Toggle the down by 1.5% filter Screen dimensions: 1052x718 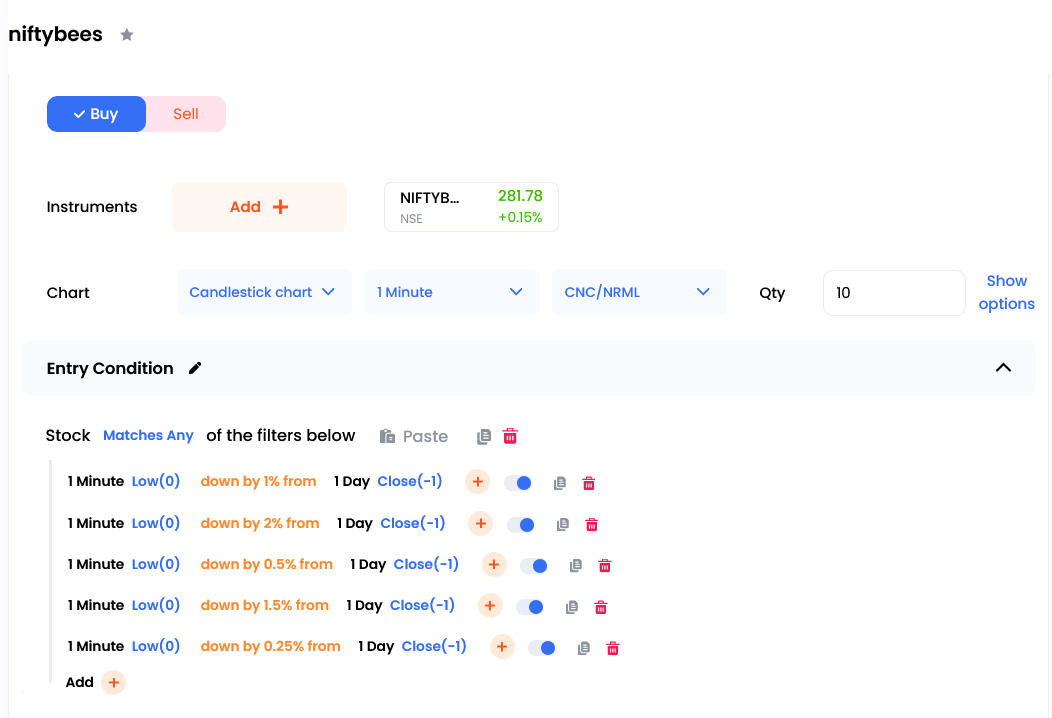(x=530, y=607)
